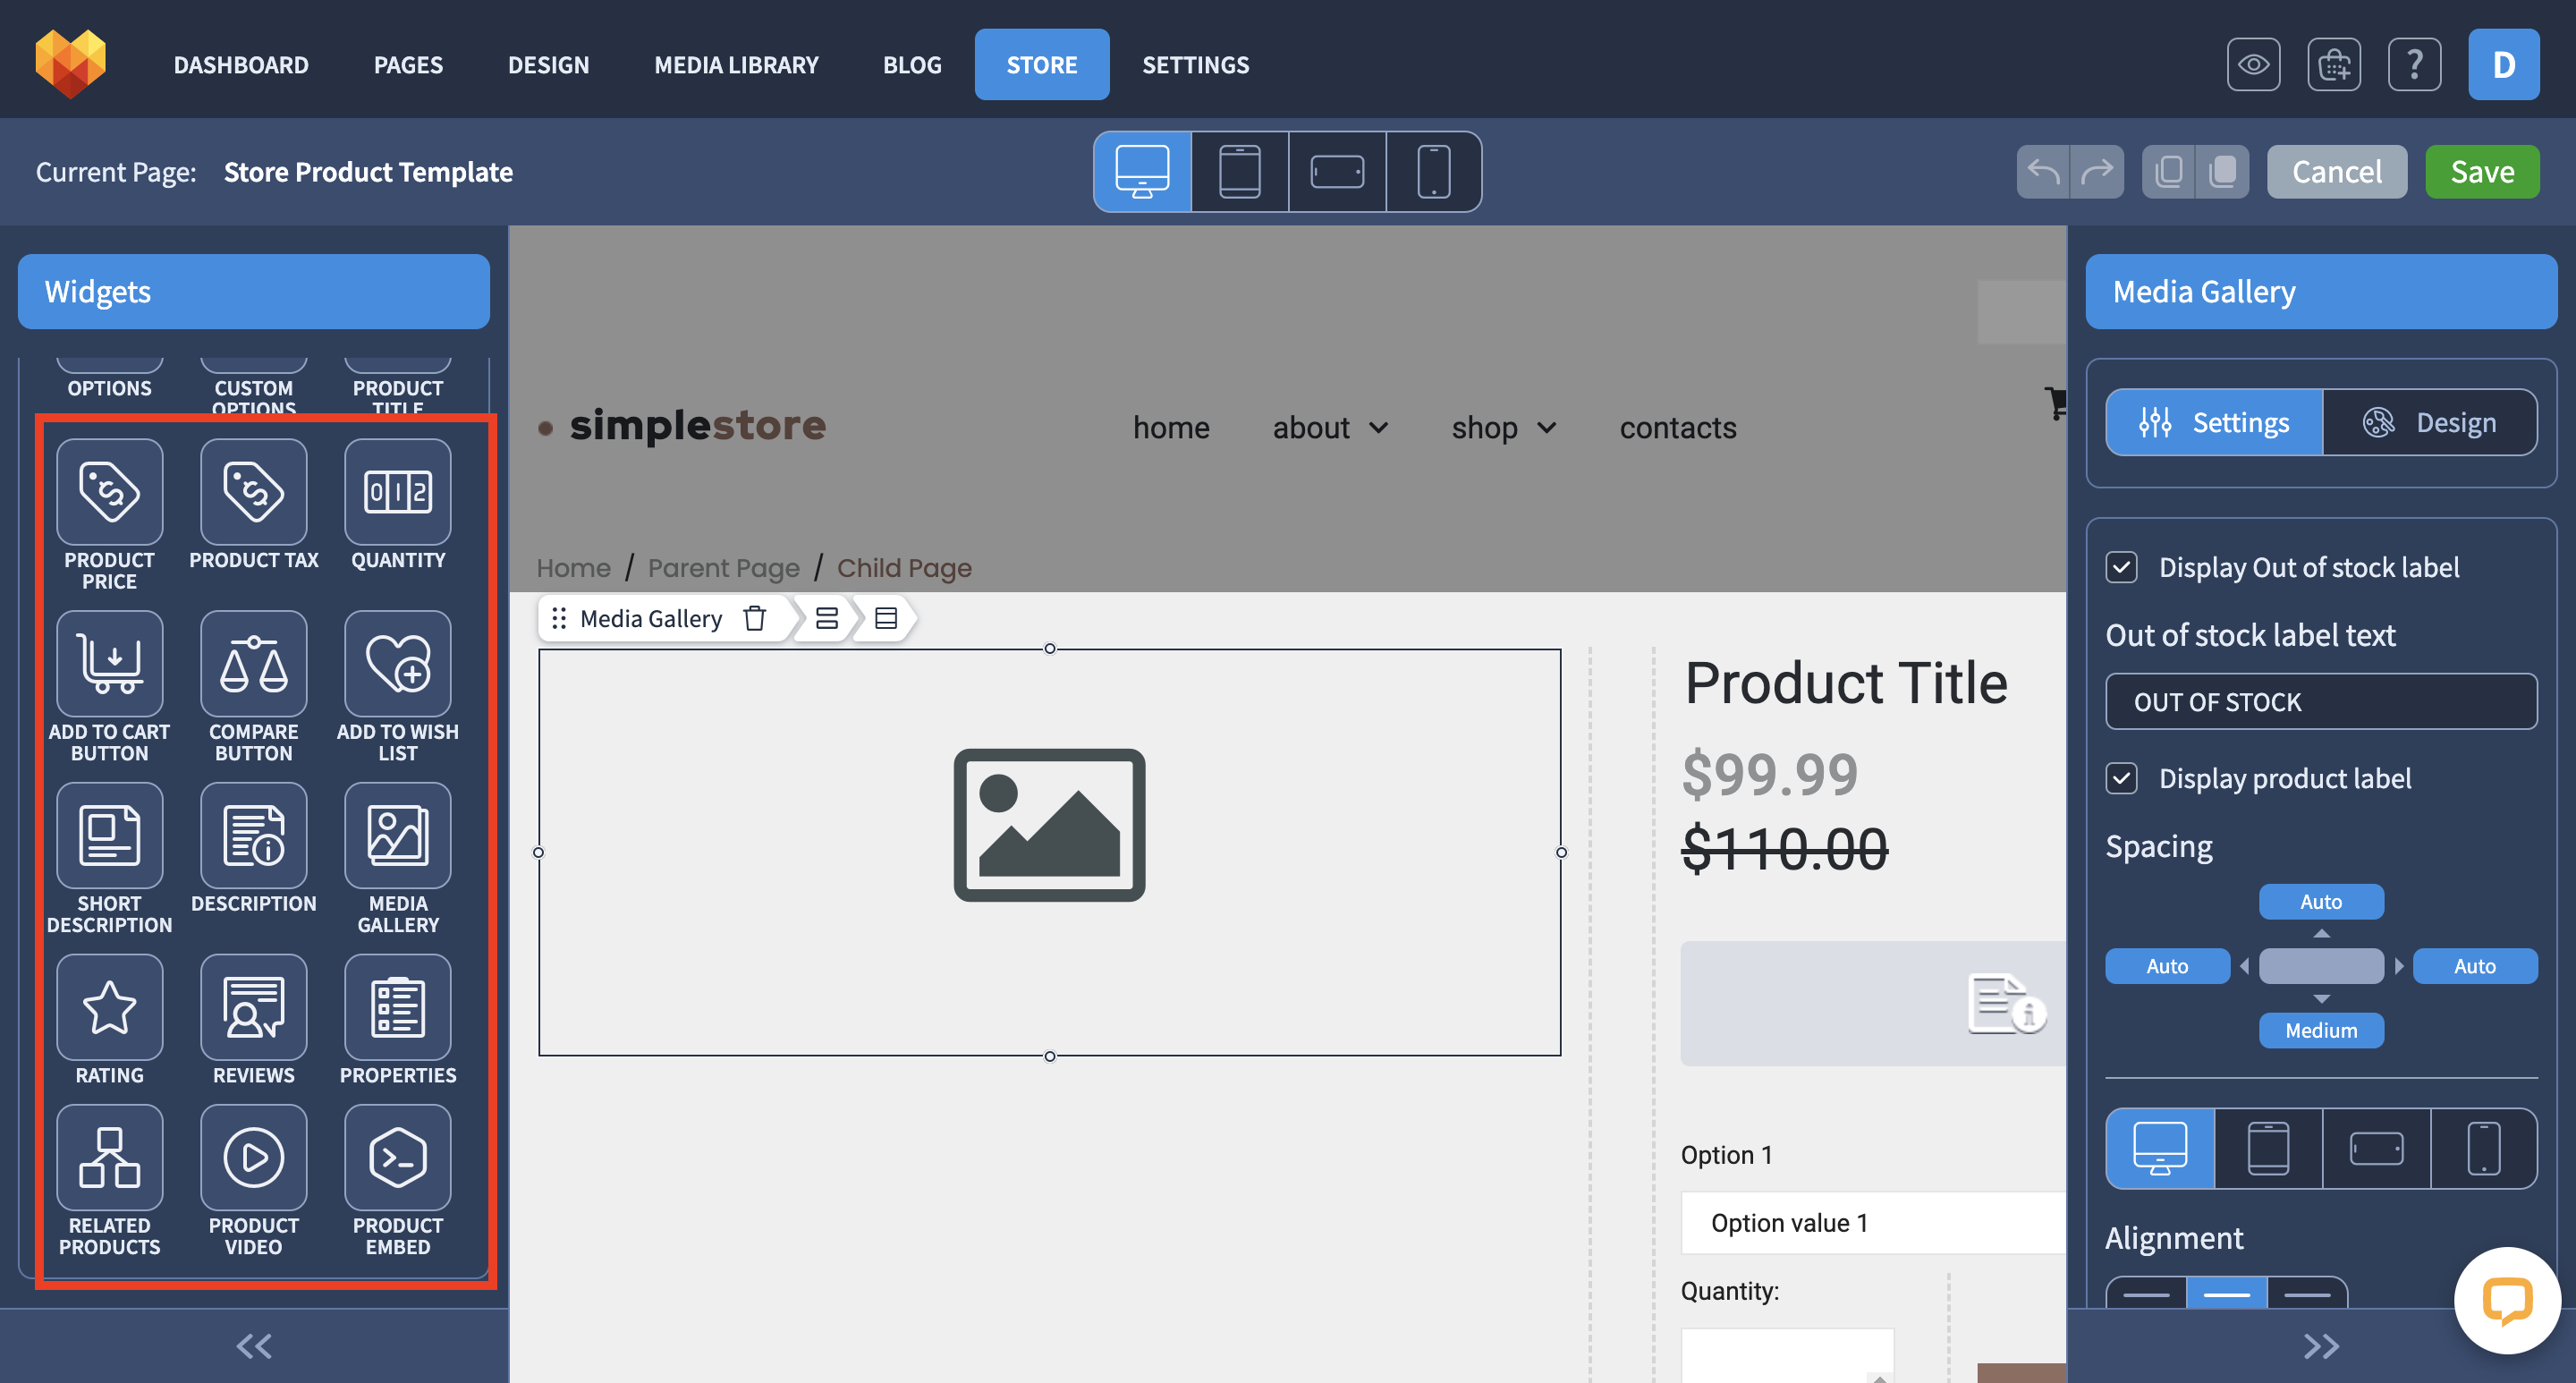Open the left spacing Auto selector
The width and height of the screenshot is (2576, 1383).
click(2167, 966)
